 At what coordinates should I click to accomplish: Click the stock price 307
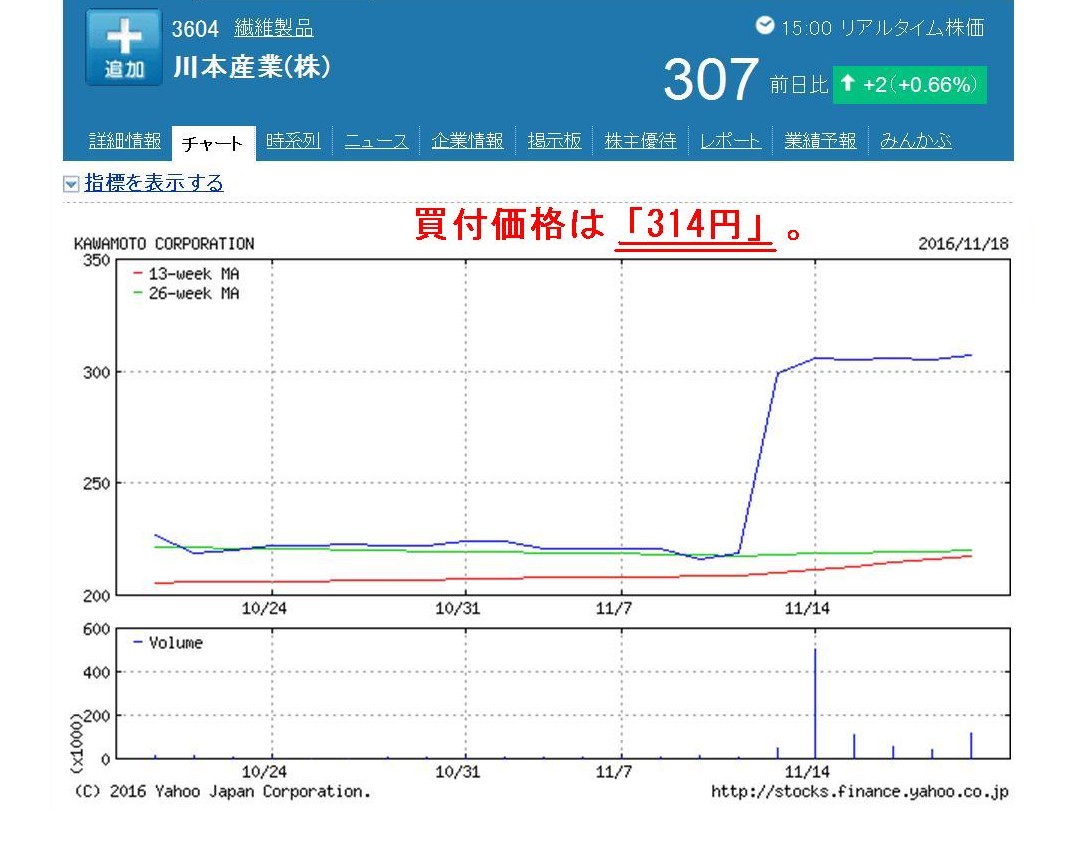(x=710, y=80)
